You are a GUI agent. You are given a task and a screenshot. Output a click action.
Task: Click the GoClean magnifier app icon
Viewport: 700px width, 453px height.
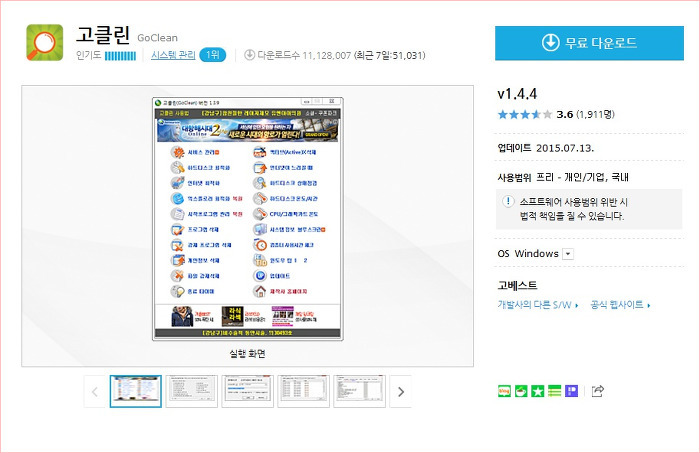45,42
